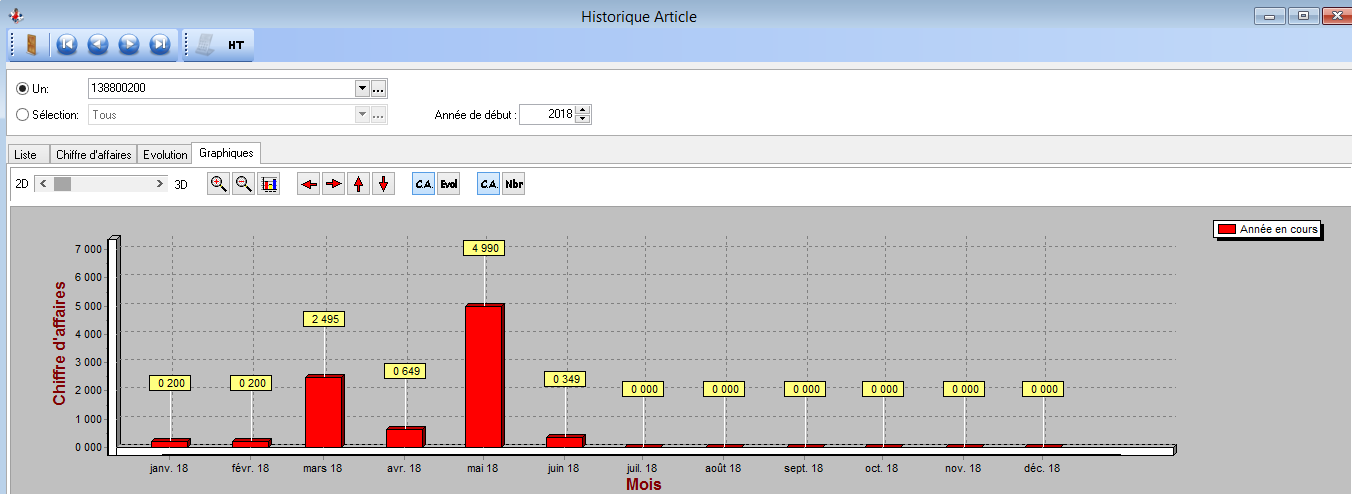Click the ellipsis browse button beside article field
The width and height of the screenshot is (1352, 494).
tap(379, 88)
